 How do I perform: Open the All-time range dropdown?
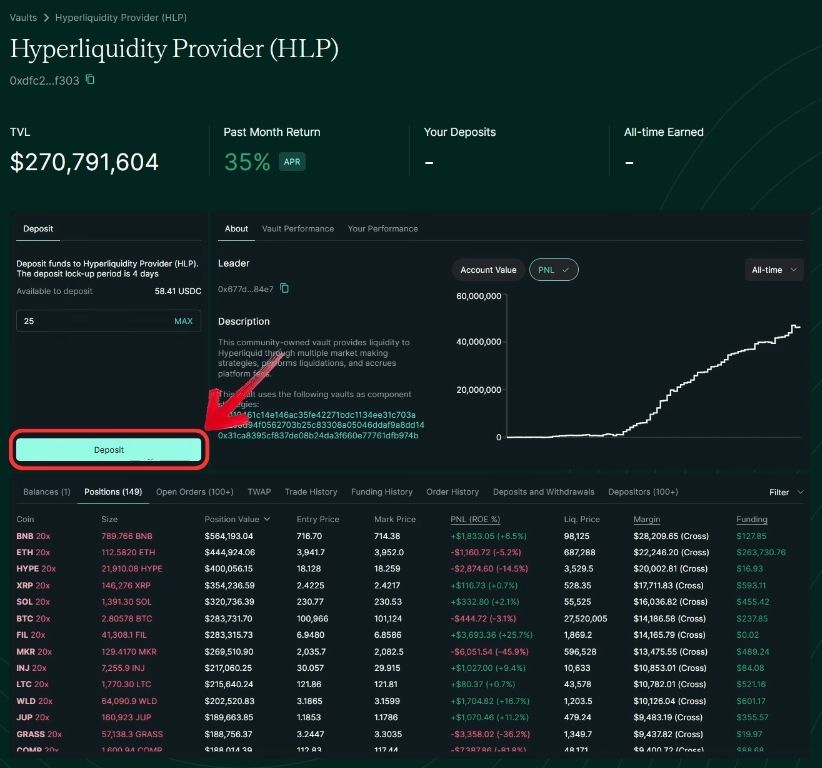(774, 270)
